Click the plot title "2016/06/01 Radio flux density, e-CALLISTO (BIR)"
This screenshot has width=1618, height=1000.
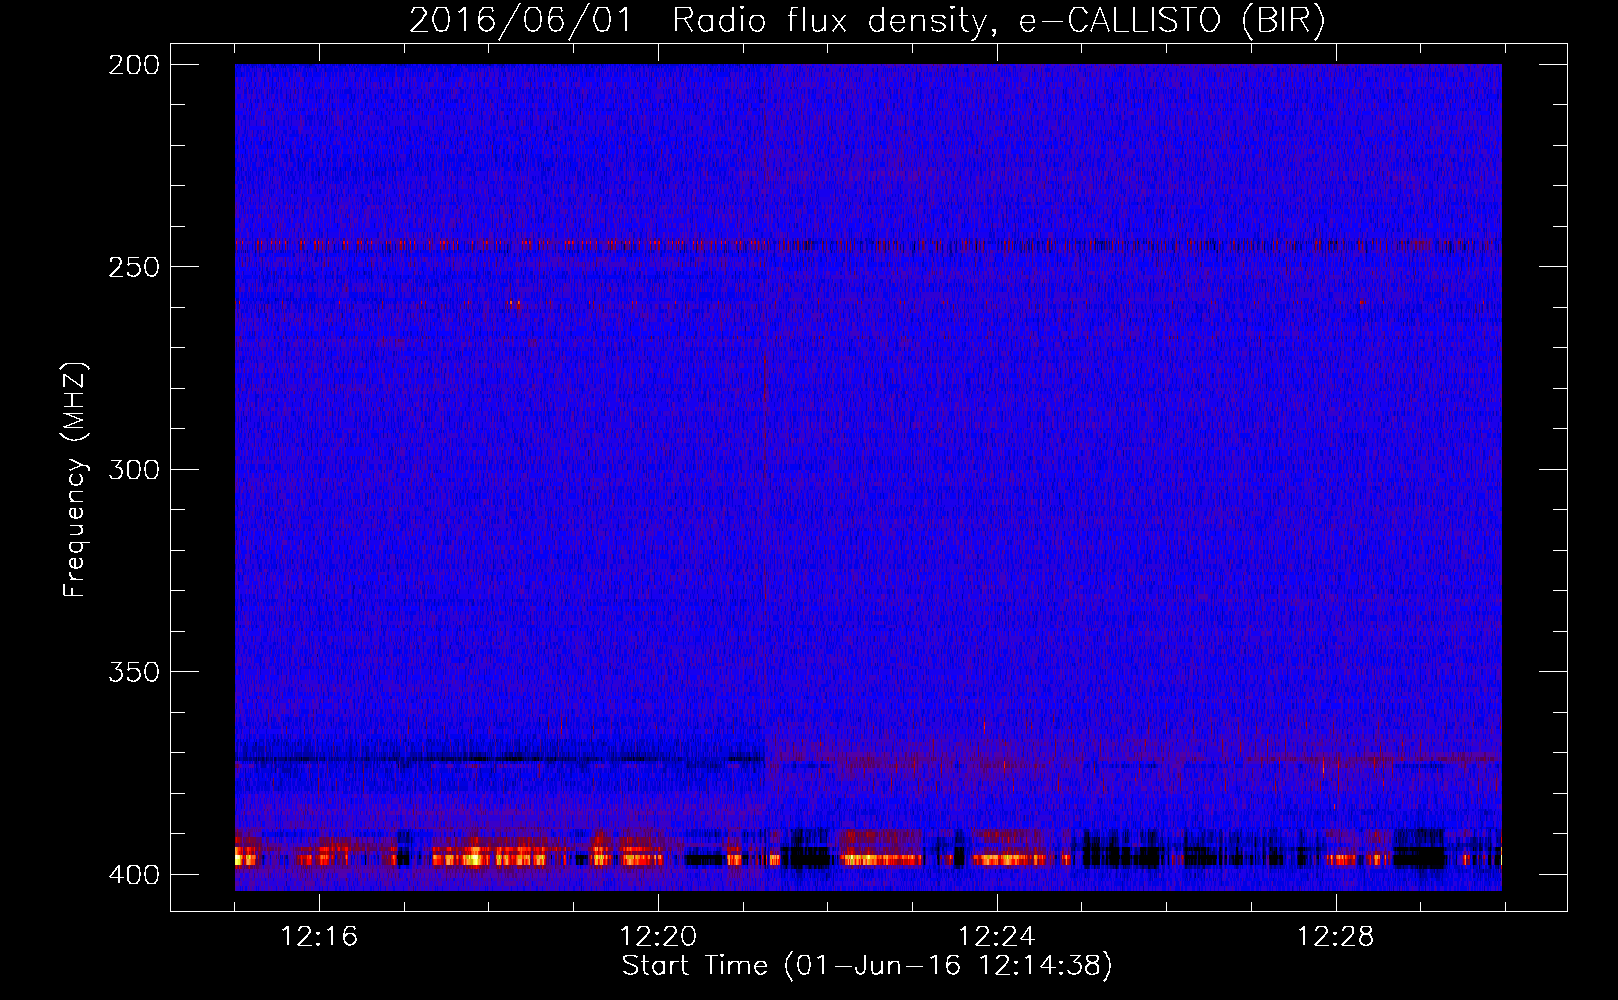[867, 21]
